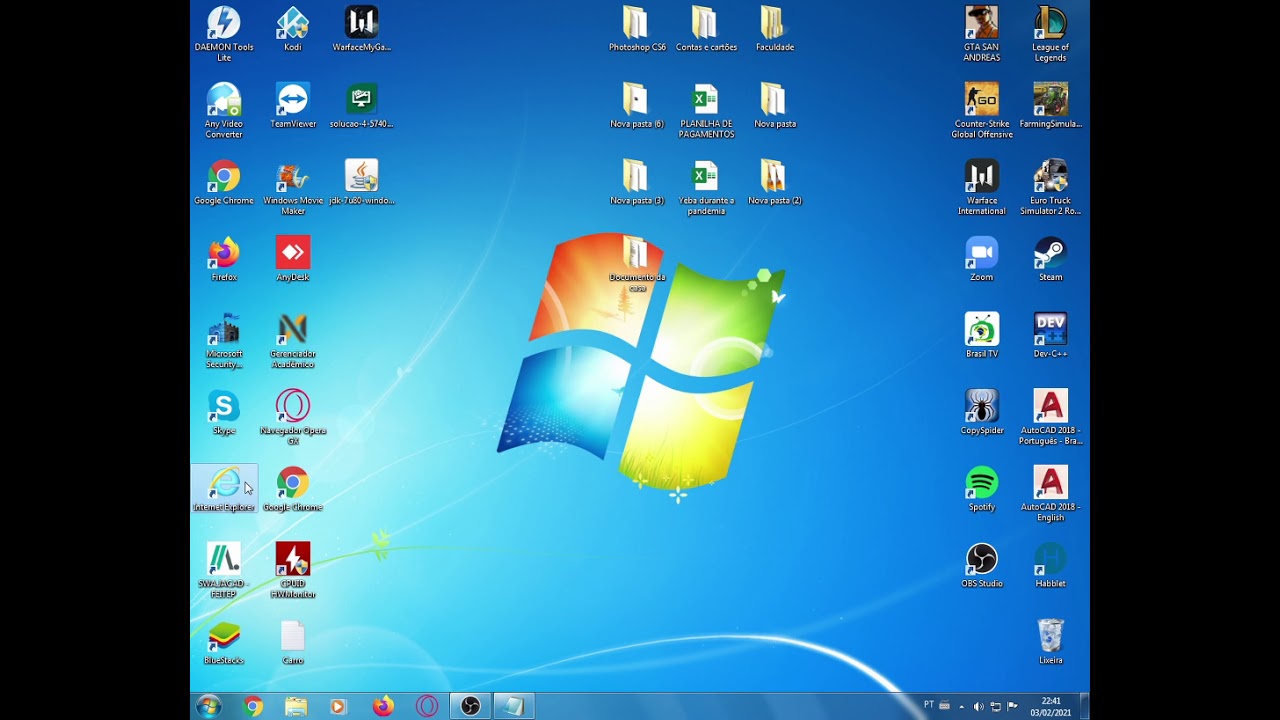
Task: Open Any Video Converter shortcut
Action: [223, 110]
